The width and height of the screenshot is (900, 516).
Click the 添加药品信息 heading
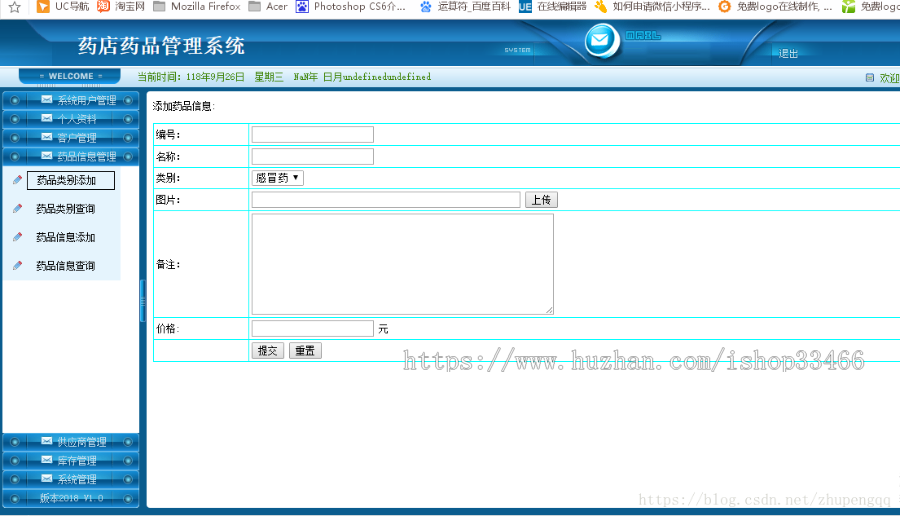click(183, 106)
